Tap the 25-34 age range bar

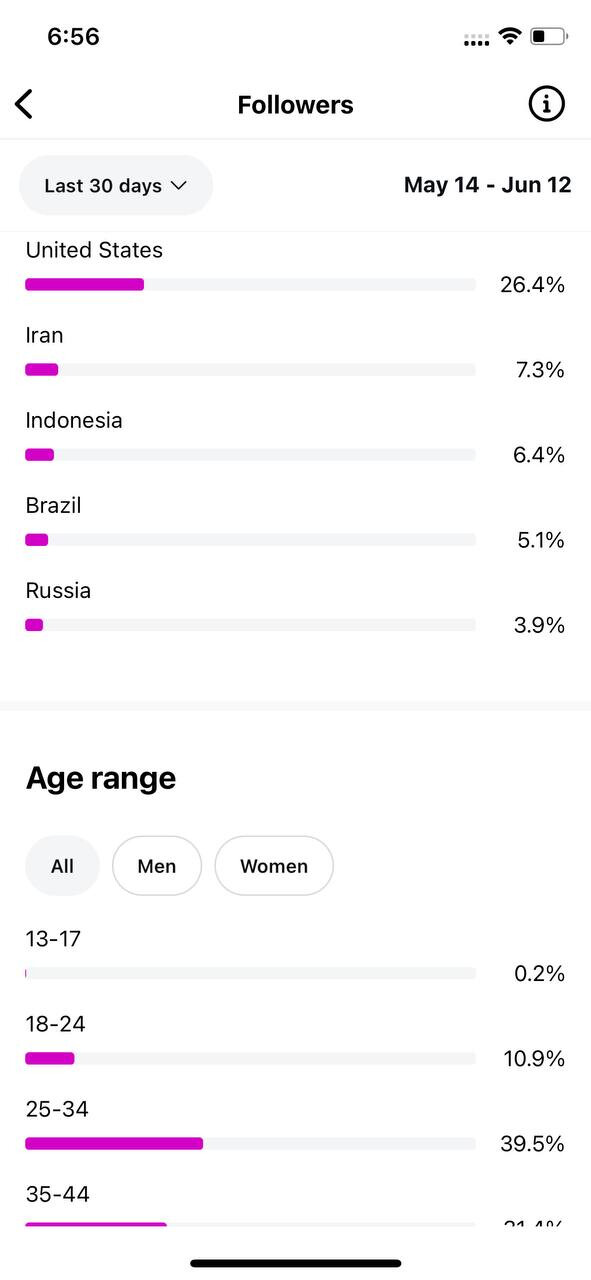tap(250, 1143)
